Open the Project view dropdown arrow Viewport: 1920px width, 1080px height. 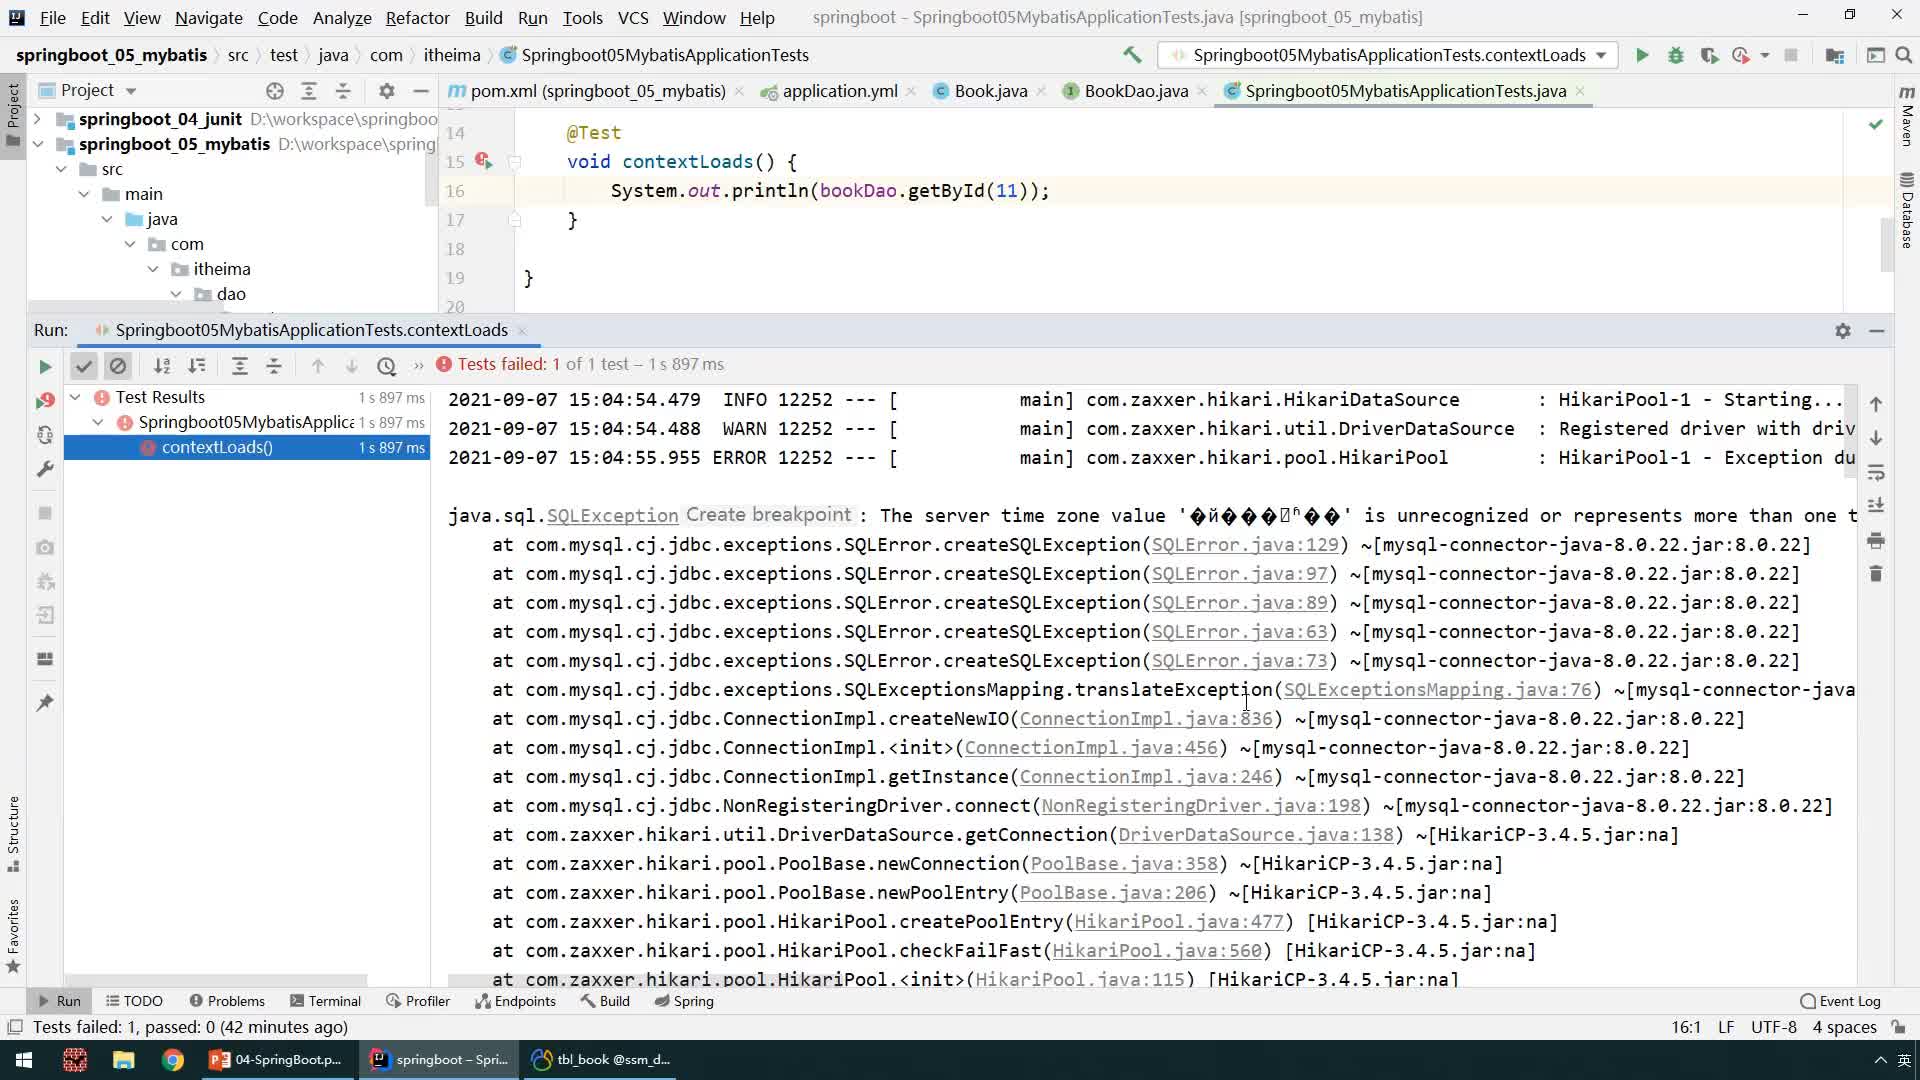pyautogui.click(x=131, y=91)
